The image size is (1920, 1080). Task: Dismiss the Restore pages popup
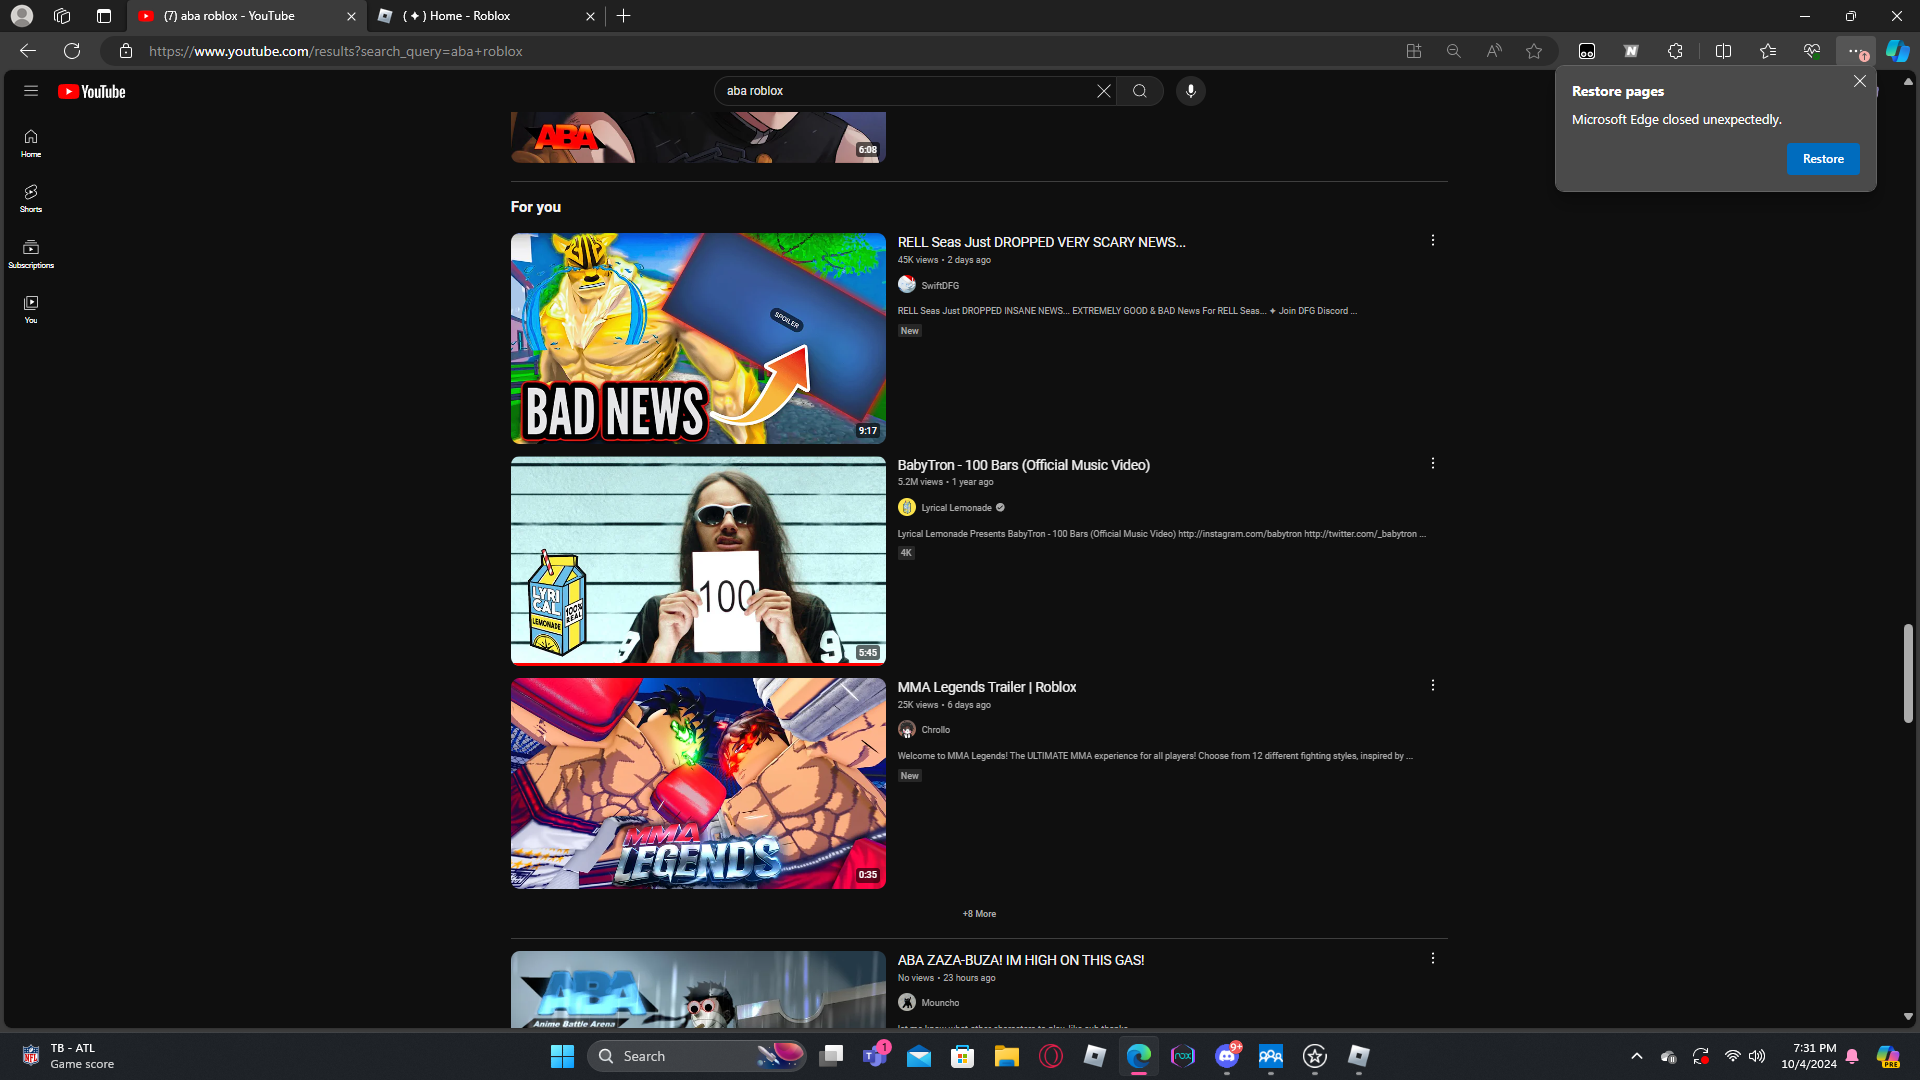pos(1859,81)
